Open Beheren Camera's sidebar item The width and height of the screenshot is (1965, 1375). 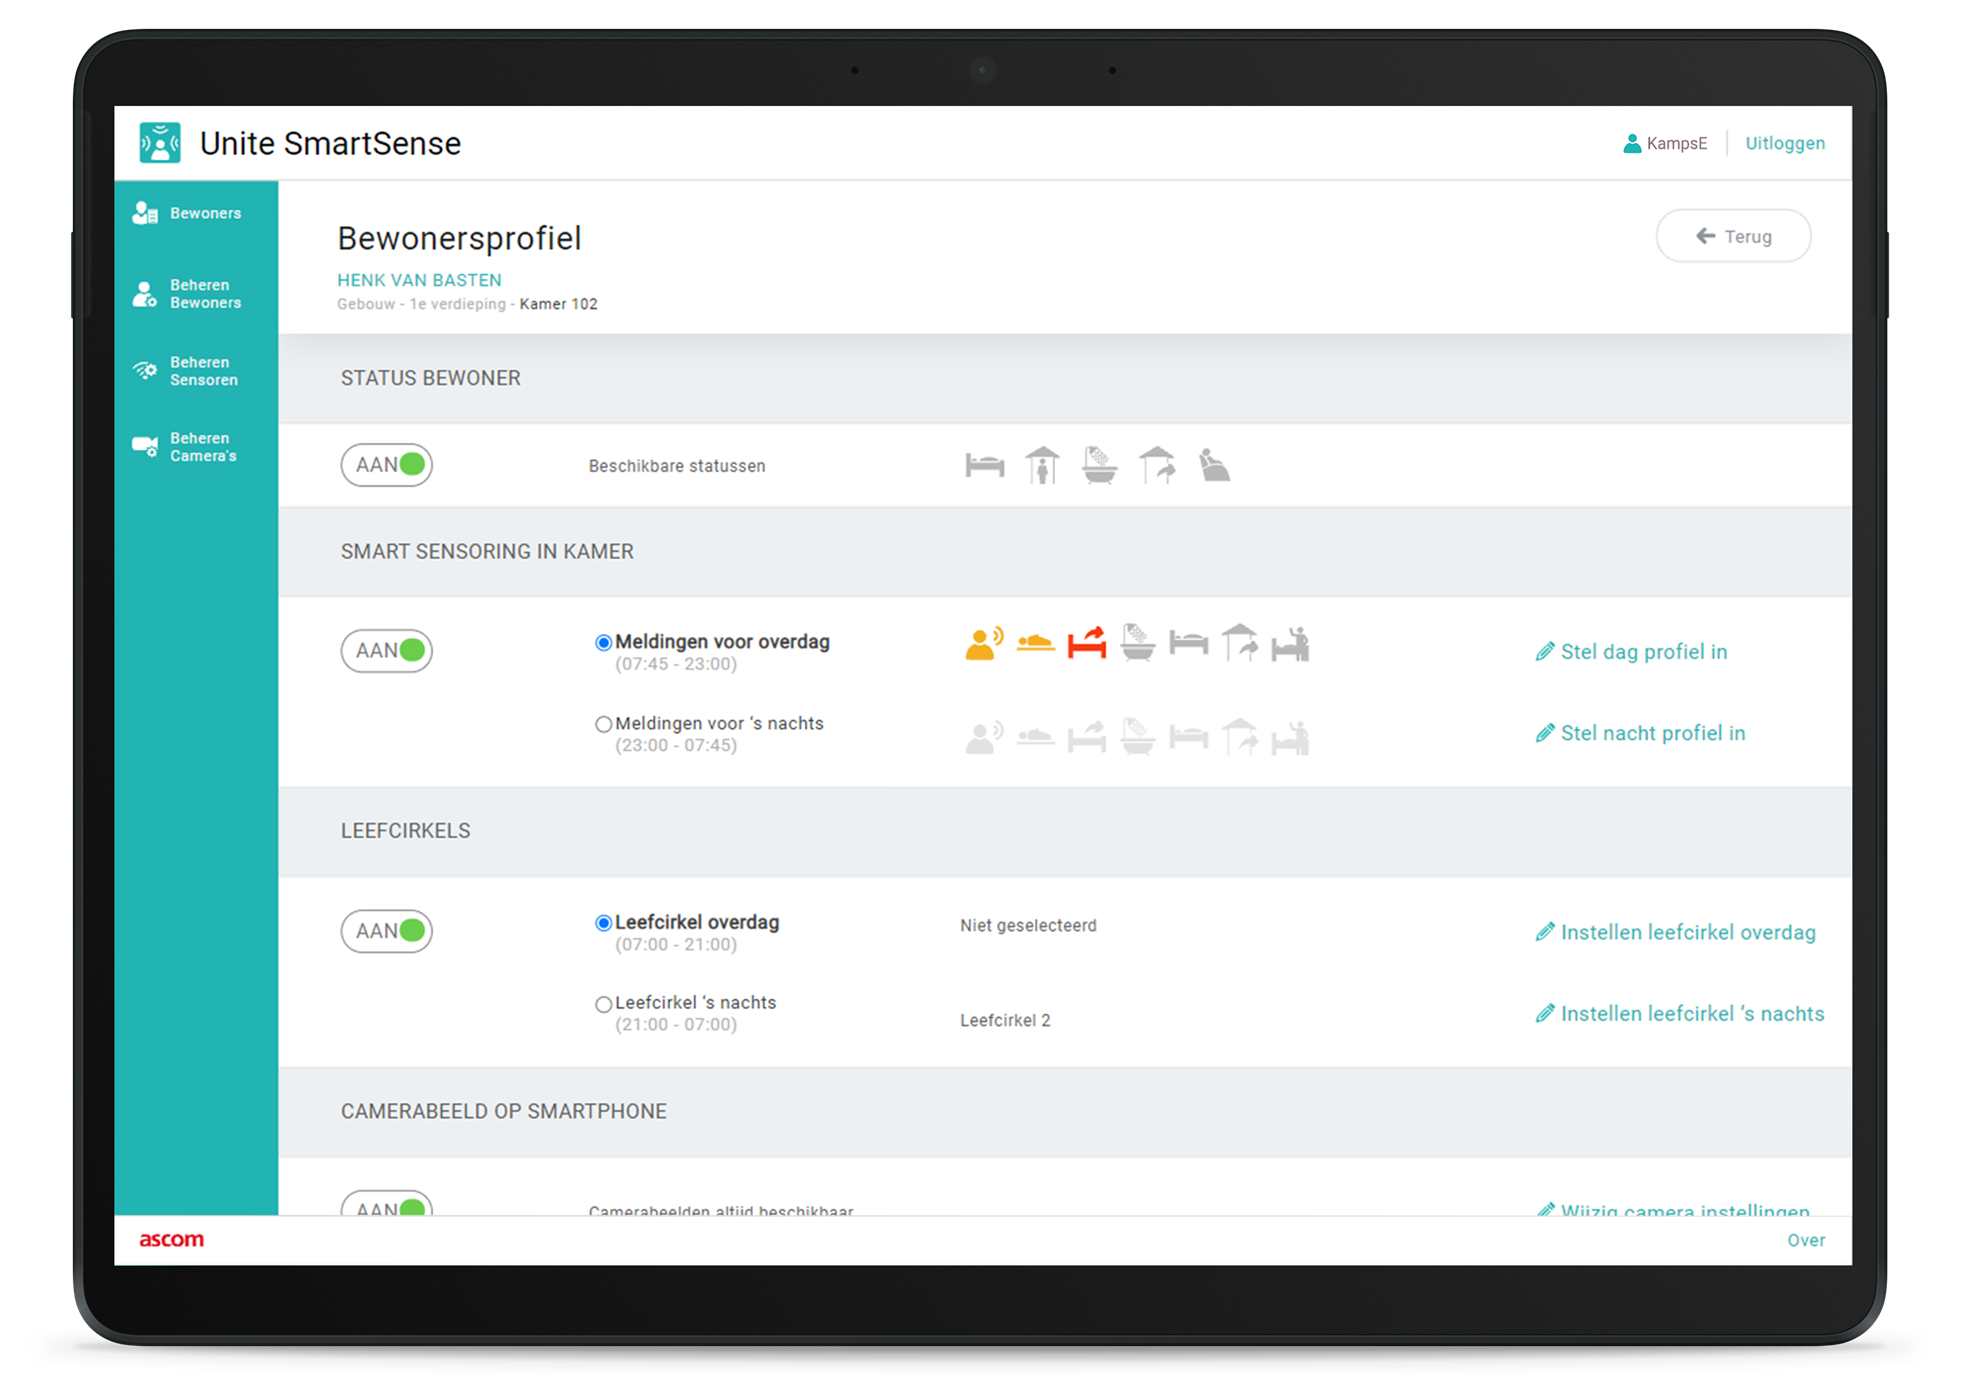189,447
